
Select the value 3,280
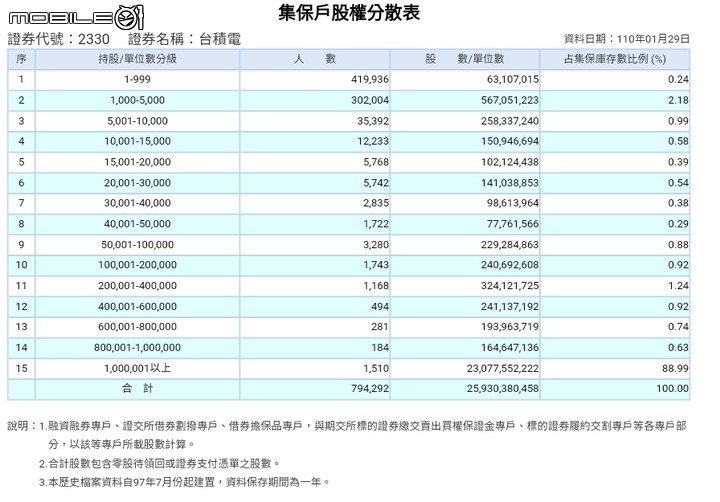click(x=376, y=245)
